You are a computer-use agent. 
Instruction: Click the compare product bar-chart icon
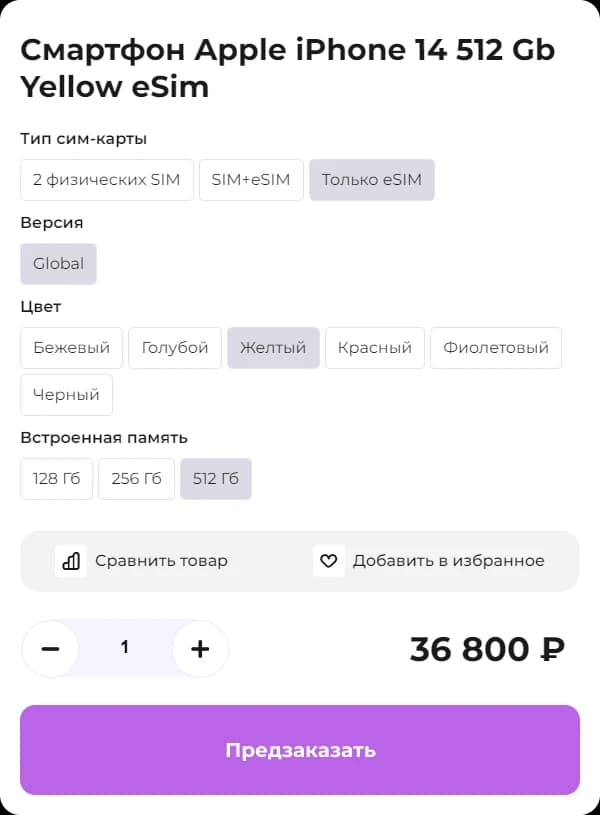coord(71,561)
